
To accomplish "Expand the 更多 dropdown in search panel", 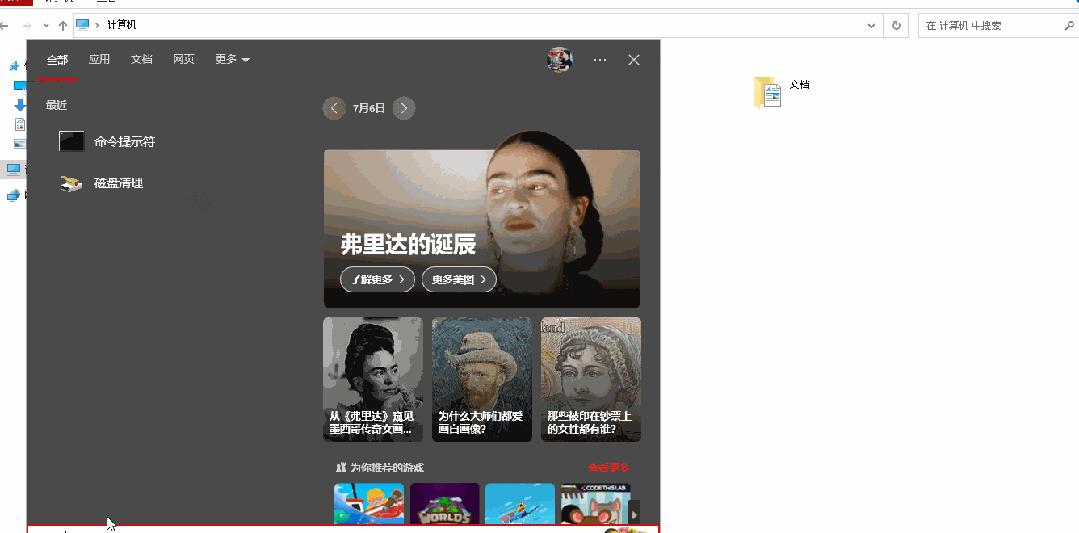I will click(232, 60).
